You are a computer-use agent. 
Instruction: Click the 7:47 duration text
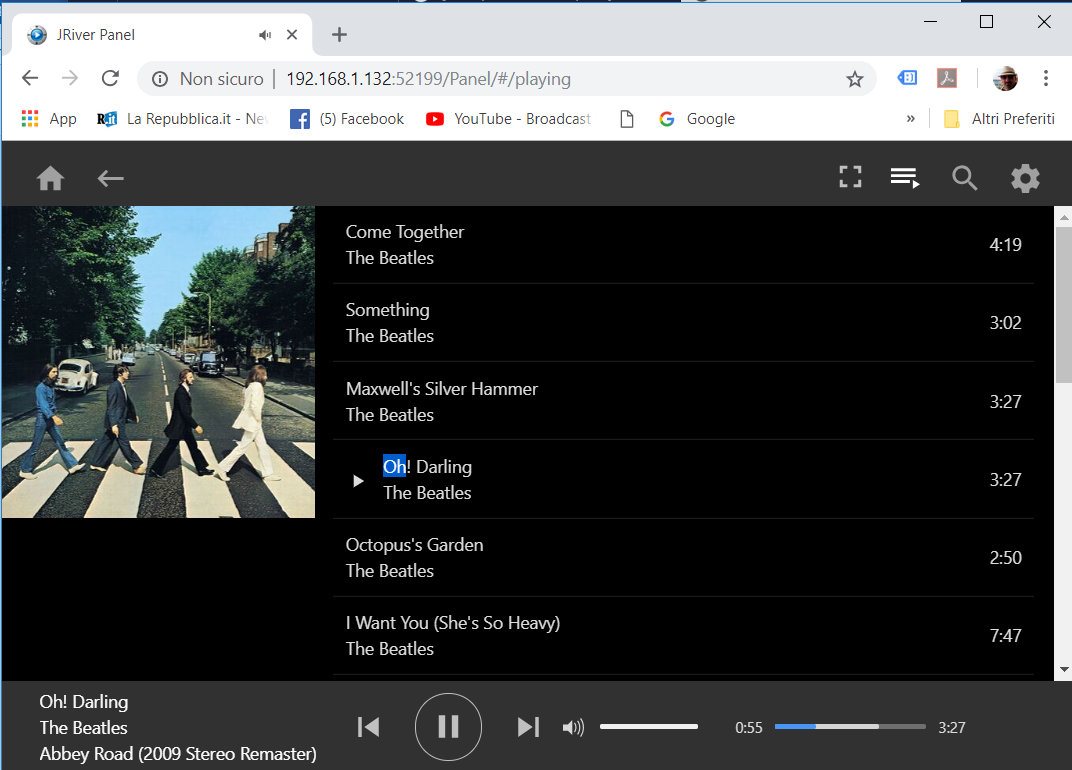point(1005,635)
